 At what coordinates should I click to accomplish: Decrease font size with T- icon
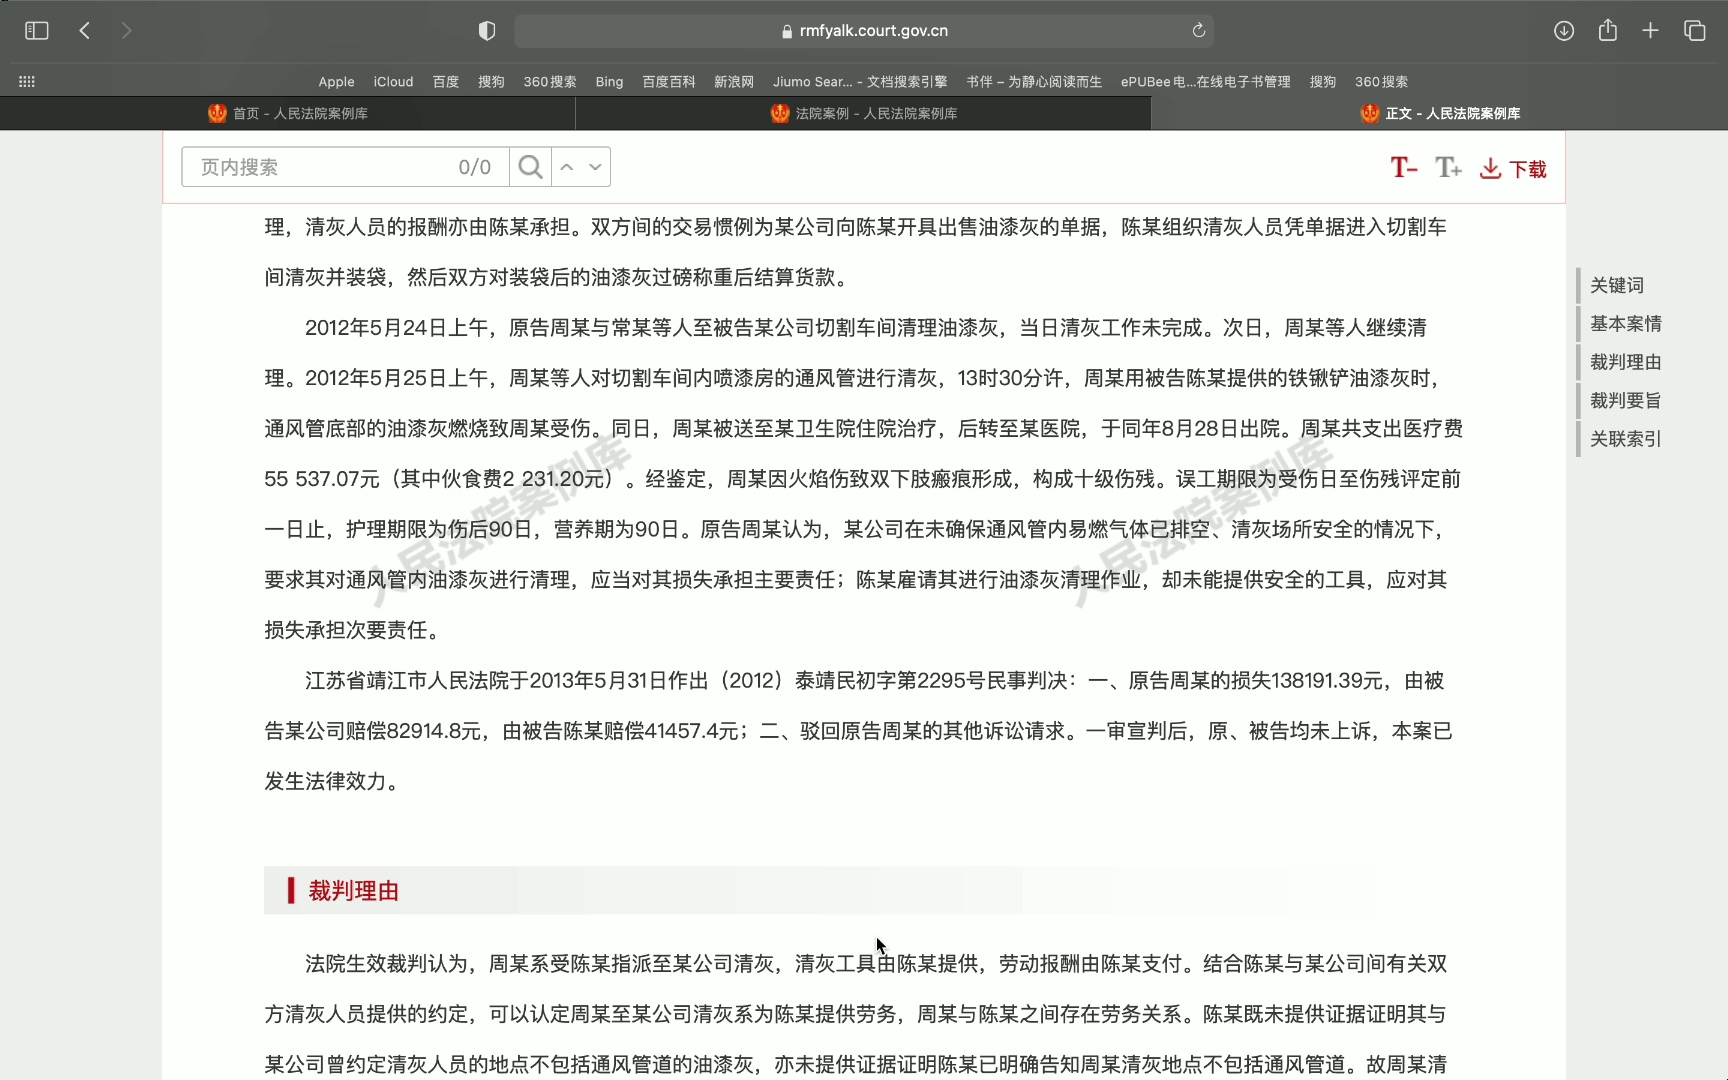tap(1404, 168)
